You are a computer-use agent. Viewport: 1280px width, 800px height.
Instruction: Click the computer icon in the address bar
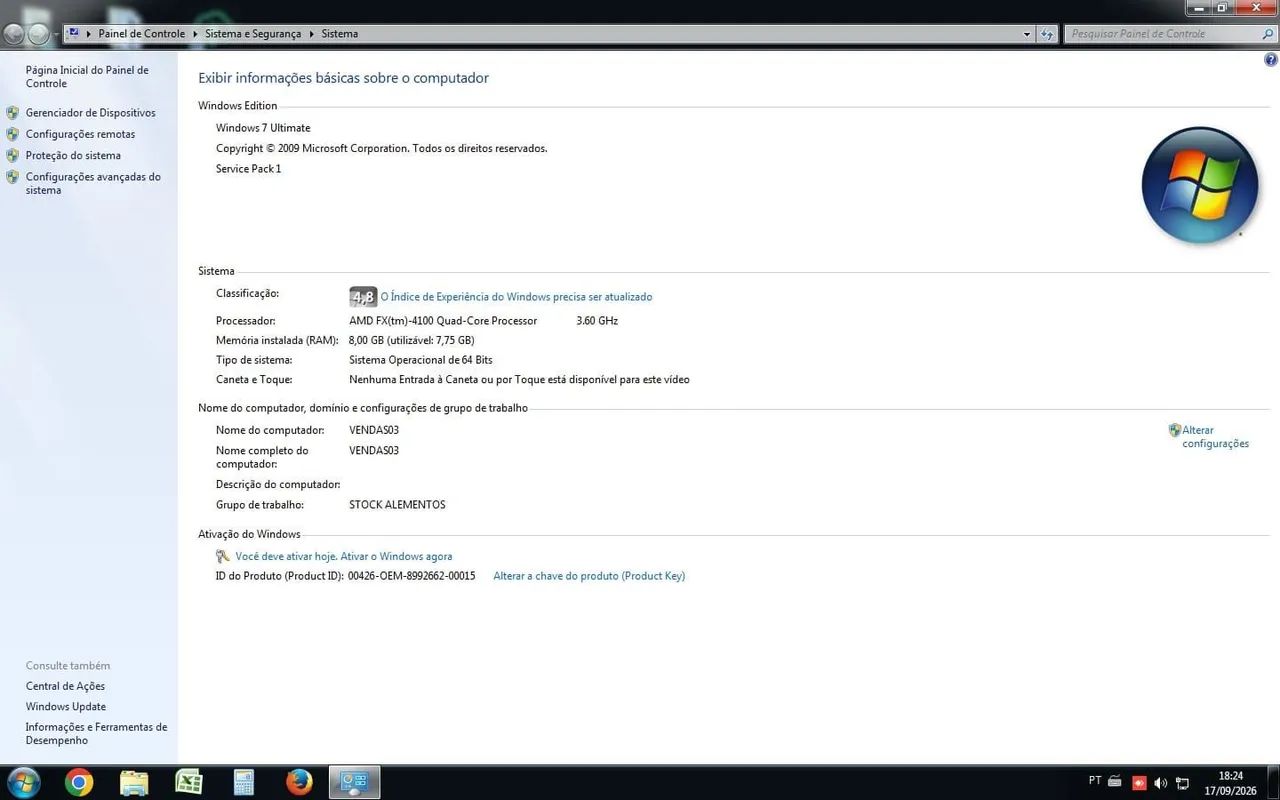click(x=73, y=33)
